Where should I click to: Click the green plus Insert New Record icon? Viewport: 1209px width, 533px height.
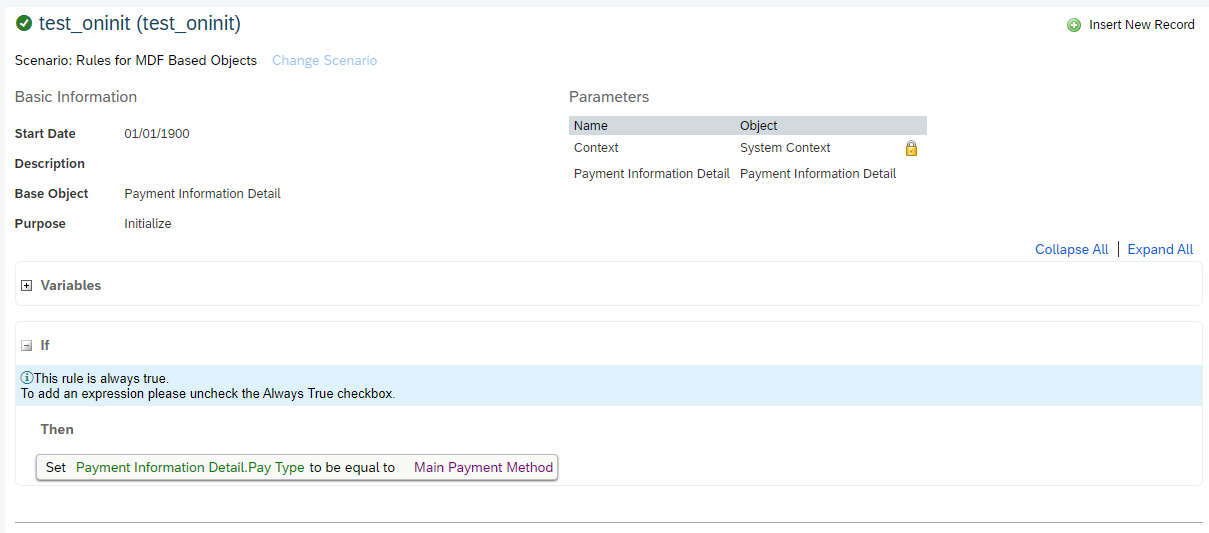click(1074, 25)
